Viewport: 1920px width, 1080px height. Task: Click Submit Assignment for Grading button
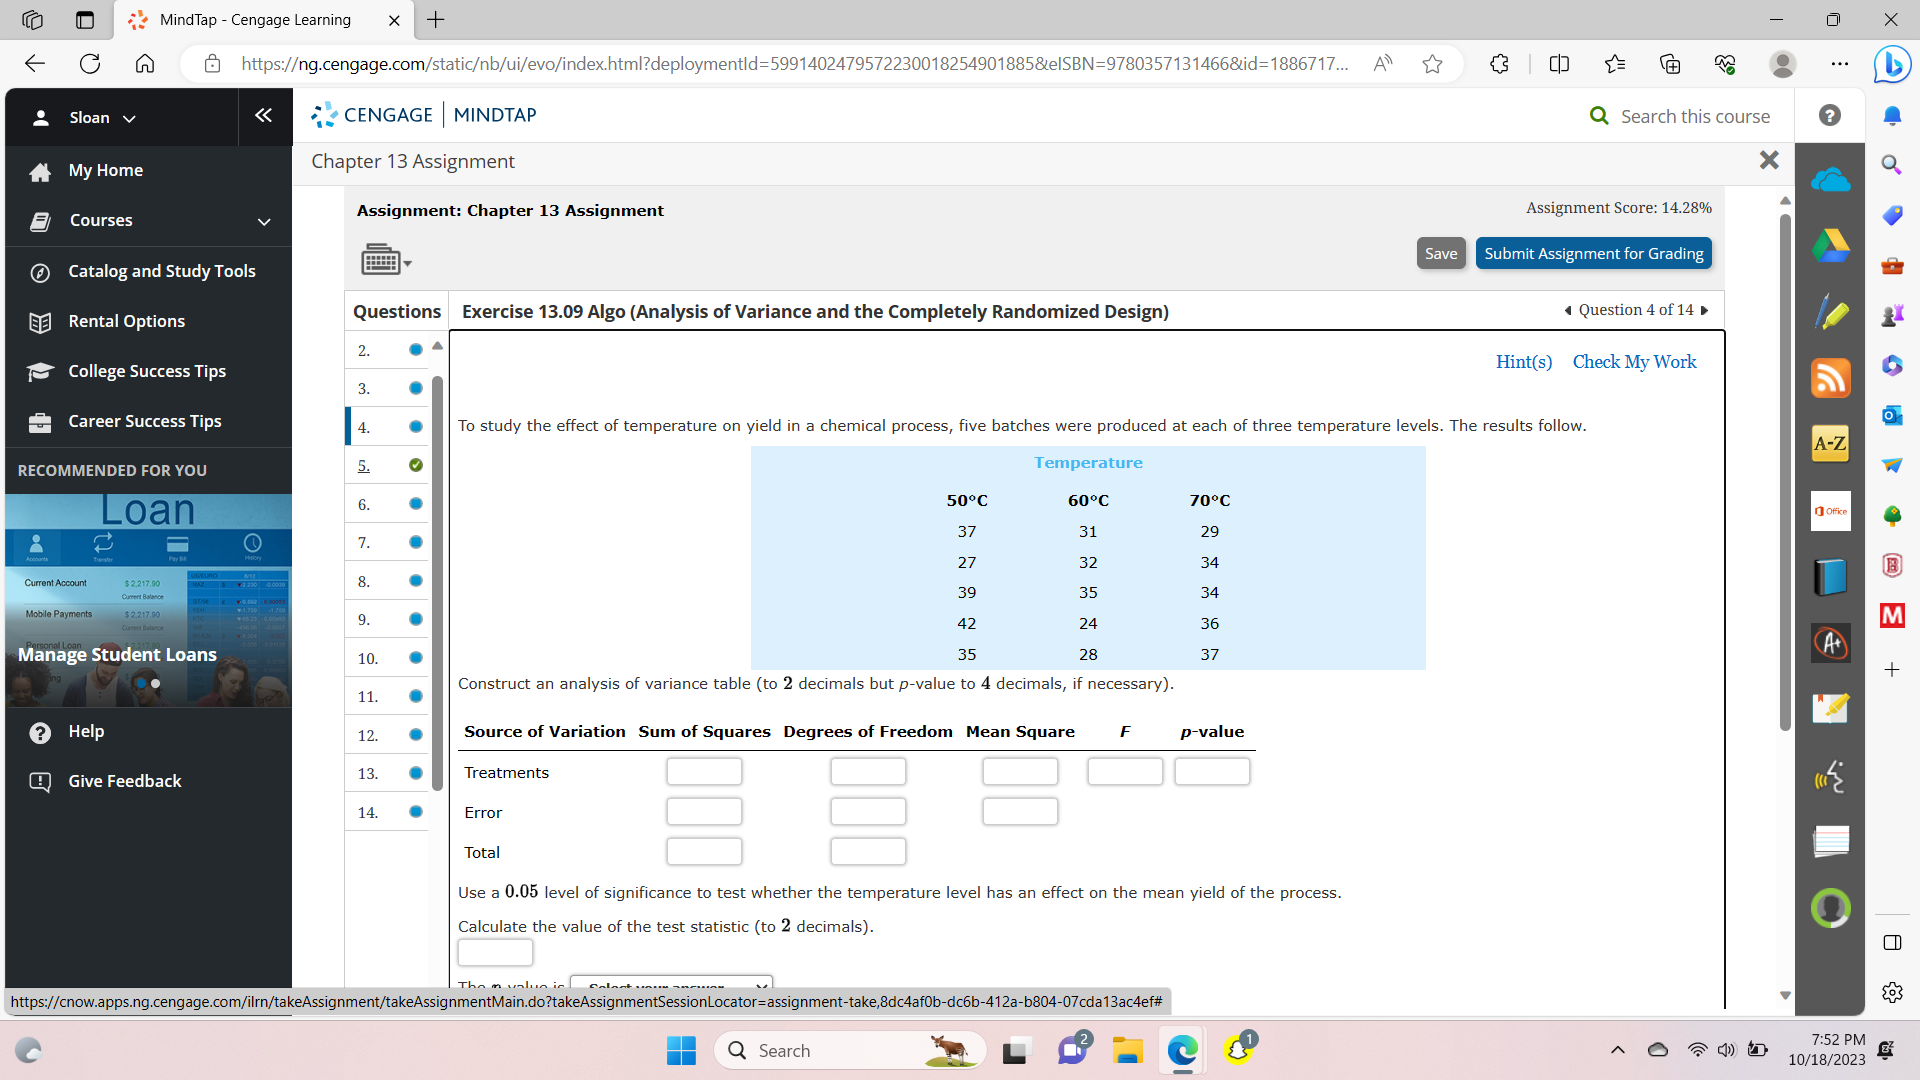pyautogui.click(x=1593, y=253)
